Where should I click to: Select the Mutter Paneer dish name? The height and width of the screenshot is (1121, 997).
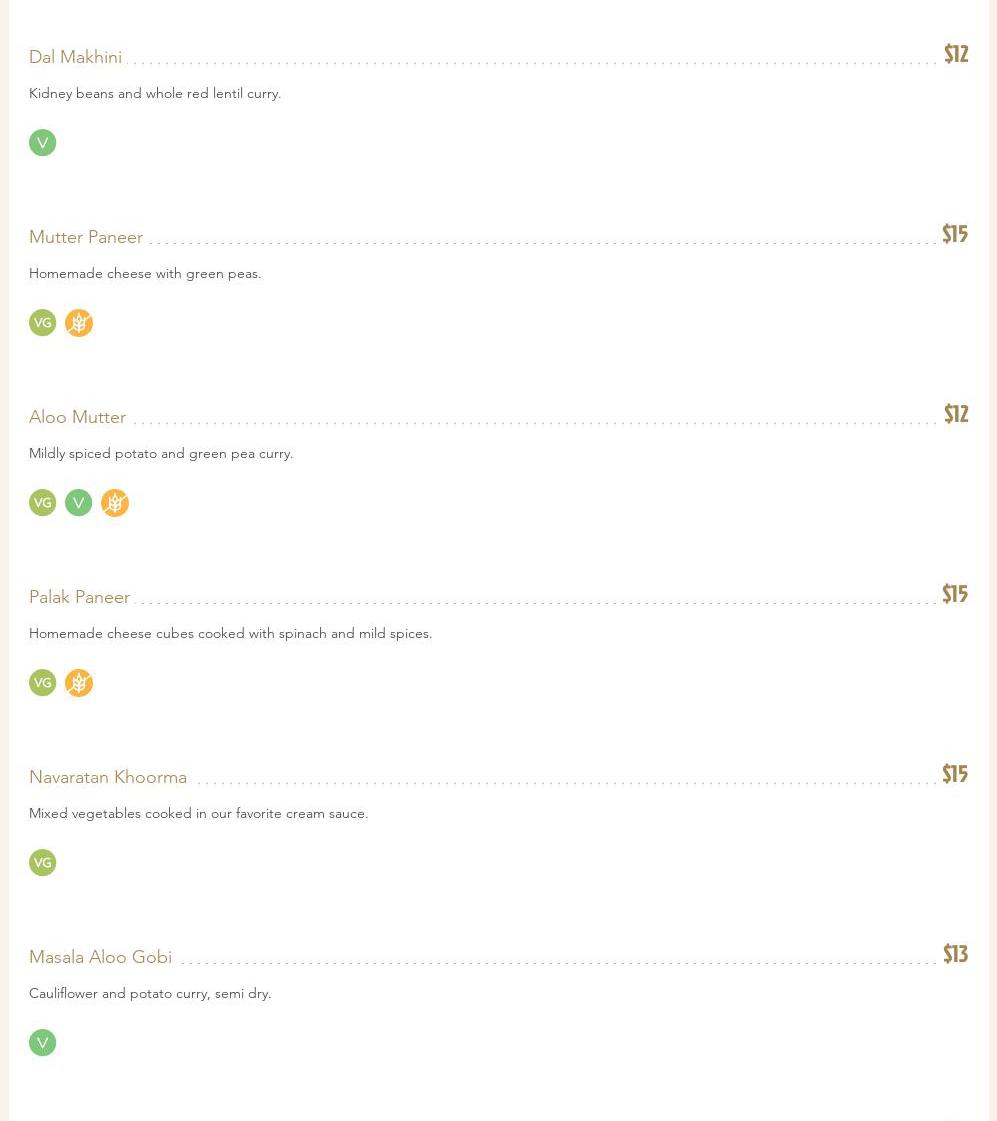[86, 237]
